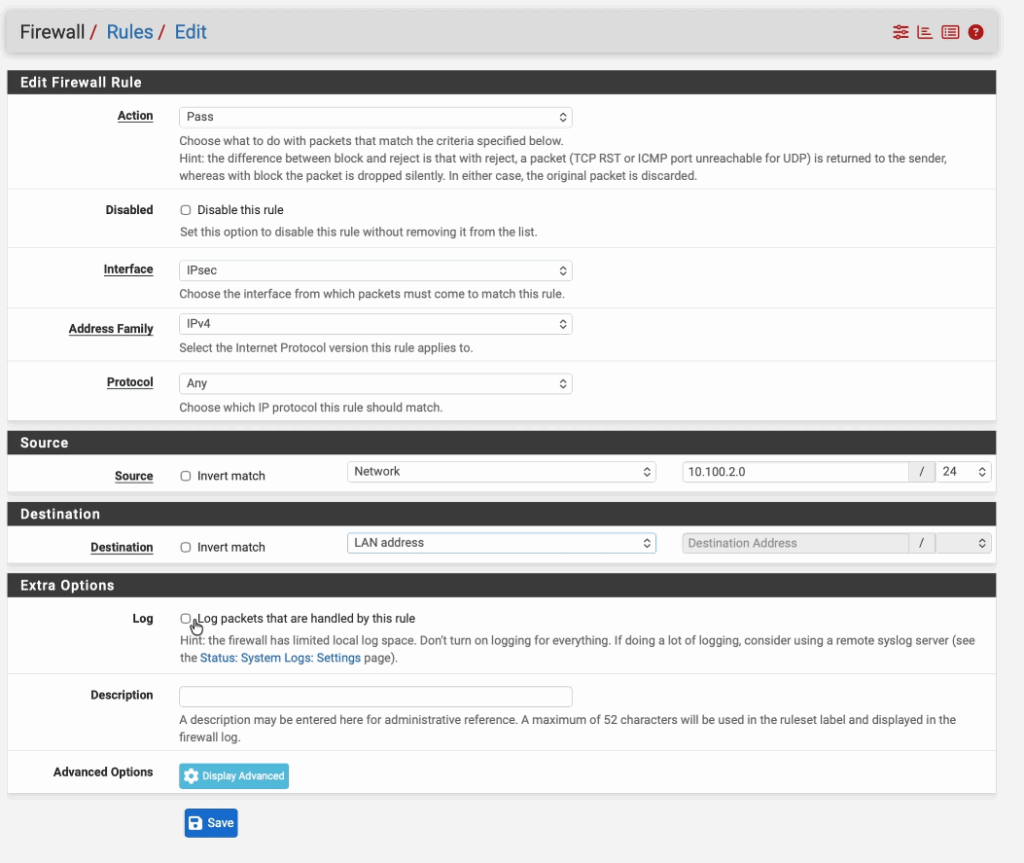Image resolution: width=1024 pixels, height=863 pixels.
Task: Open Source type dropdown showing Network
Action: 501,471
